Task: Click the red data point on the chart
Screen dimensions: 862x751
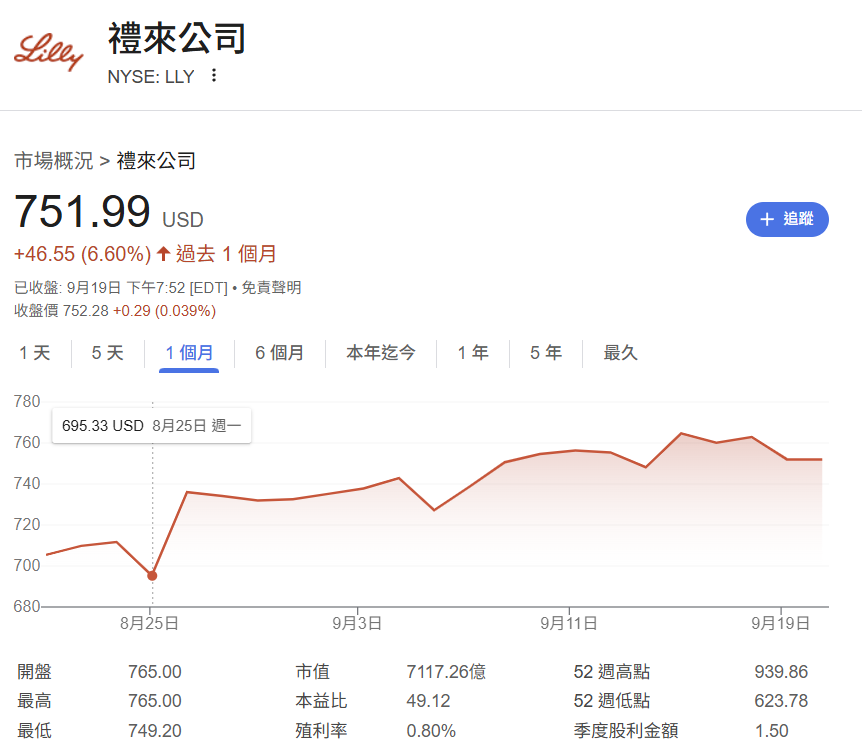Action: point(152,576)
